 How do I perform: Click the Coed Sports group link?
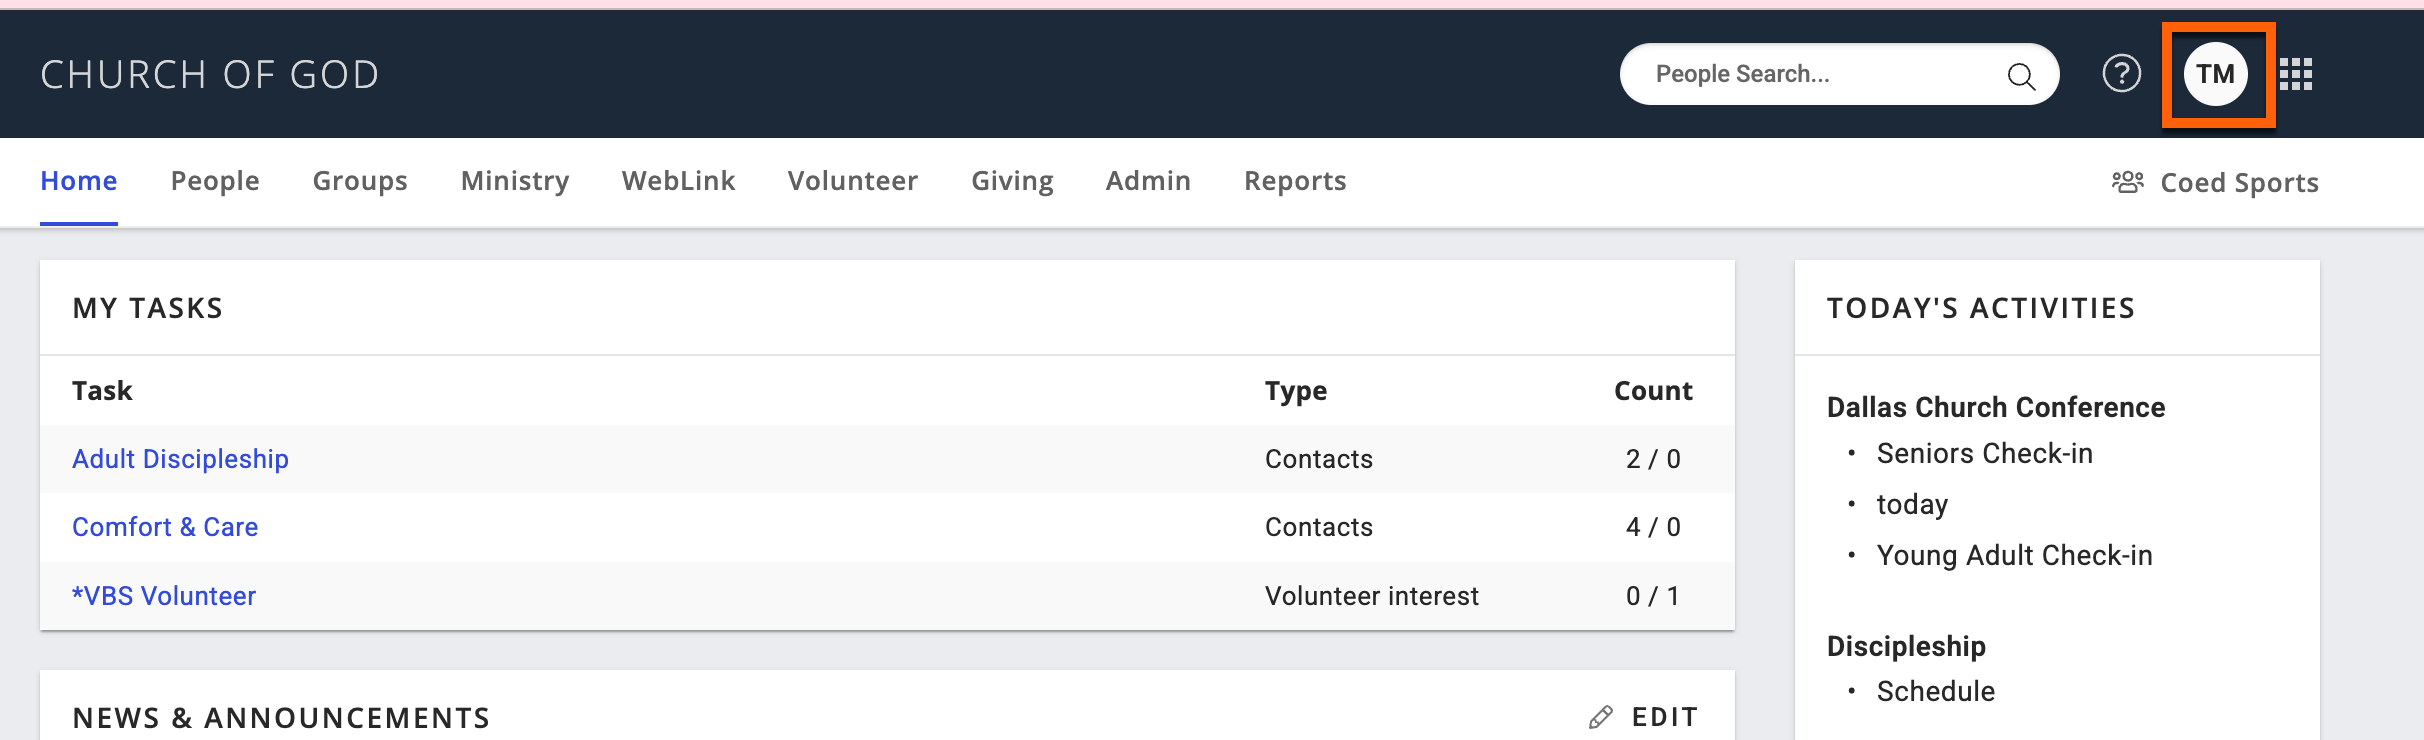click(2239, 183)
